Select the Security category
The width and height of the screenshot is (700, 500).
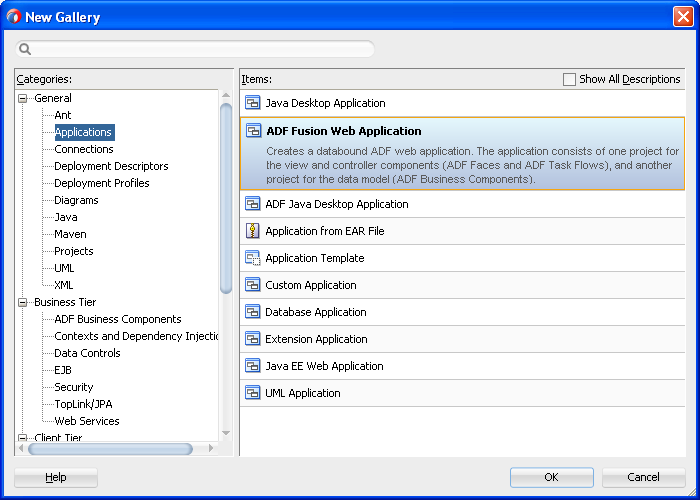74,387
